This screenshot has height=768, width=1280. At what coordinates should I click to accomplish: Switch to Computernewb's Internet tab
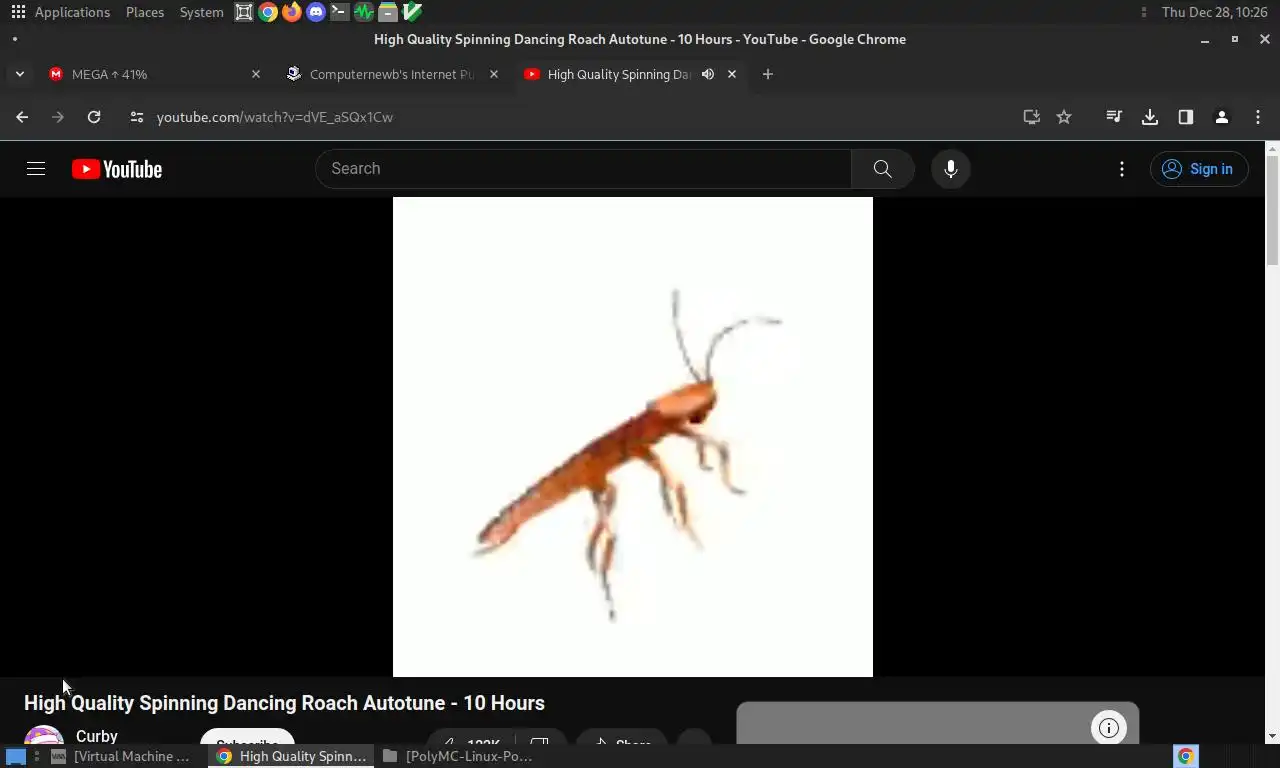click(x=392, y=74)
